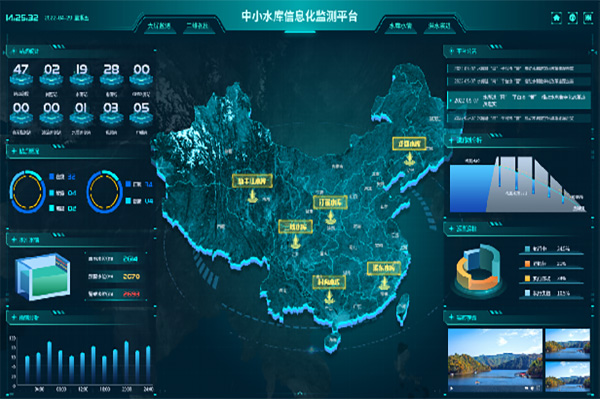This screenshot has width=600, height=400.
Task: Click the rightmost icon in the top-right header
Action: coord(586,18)
